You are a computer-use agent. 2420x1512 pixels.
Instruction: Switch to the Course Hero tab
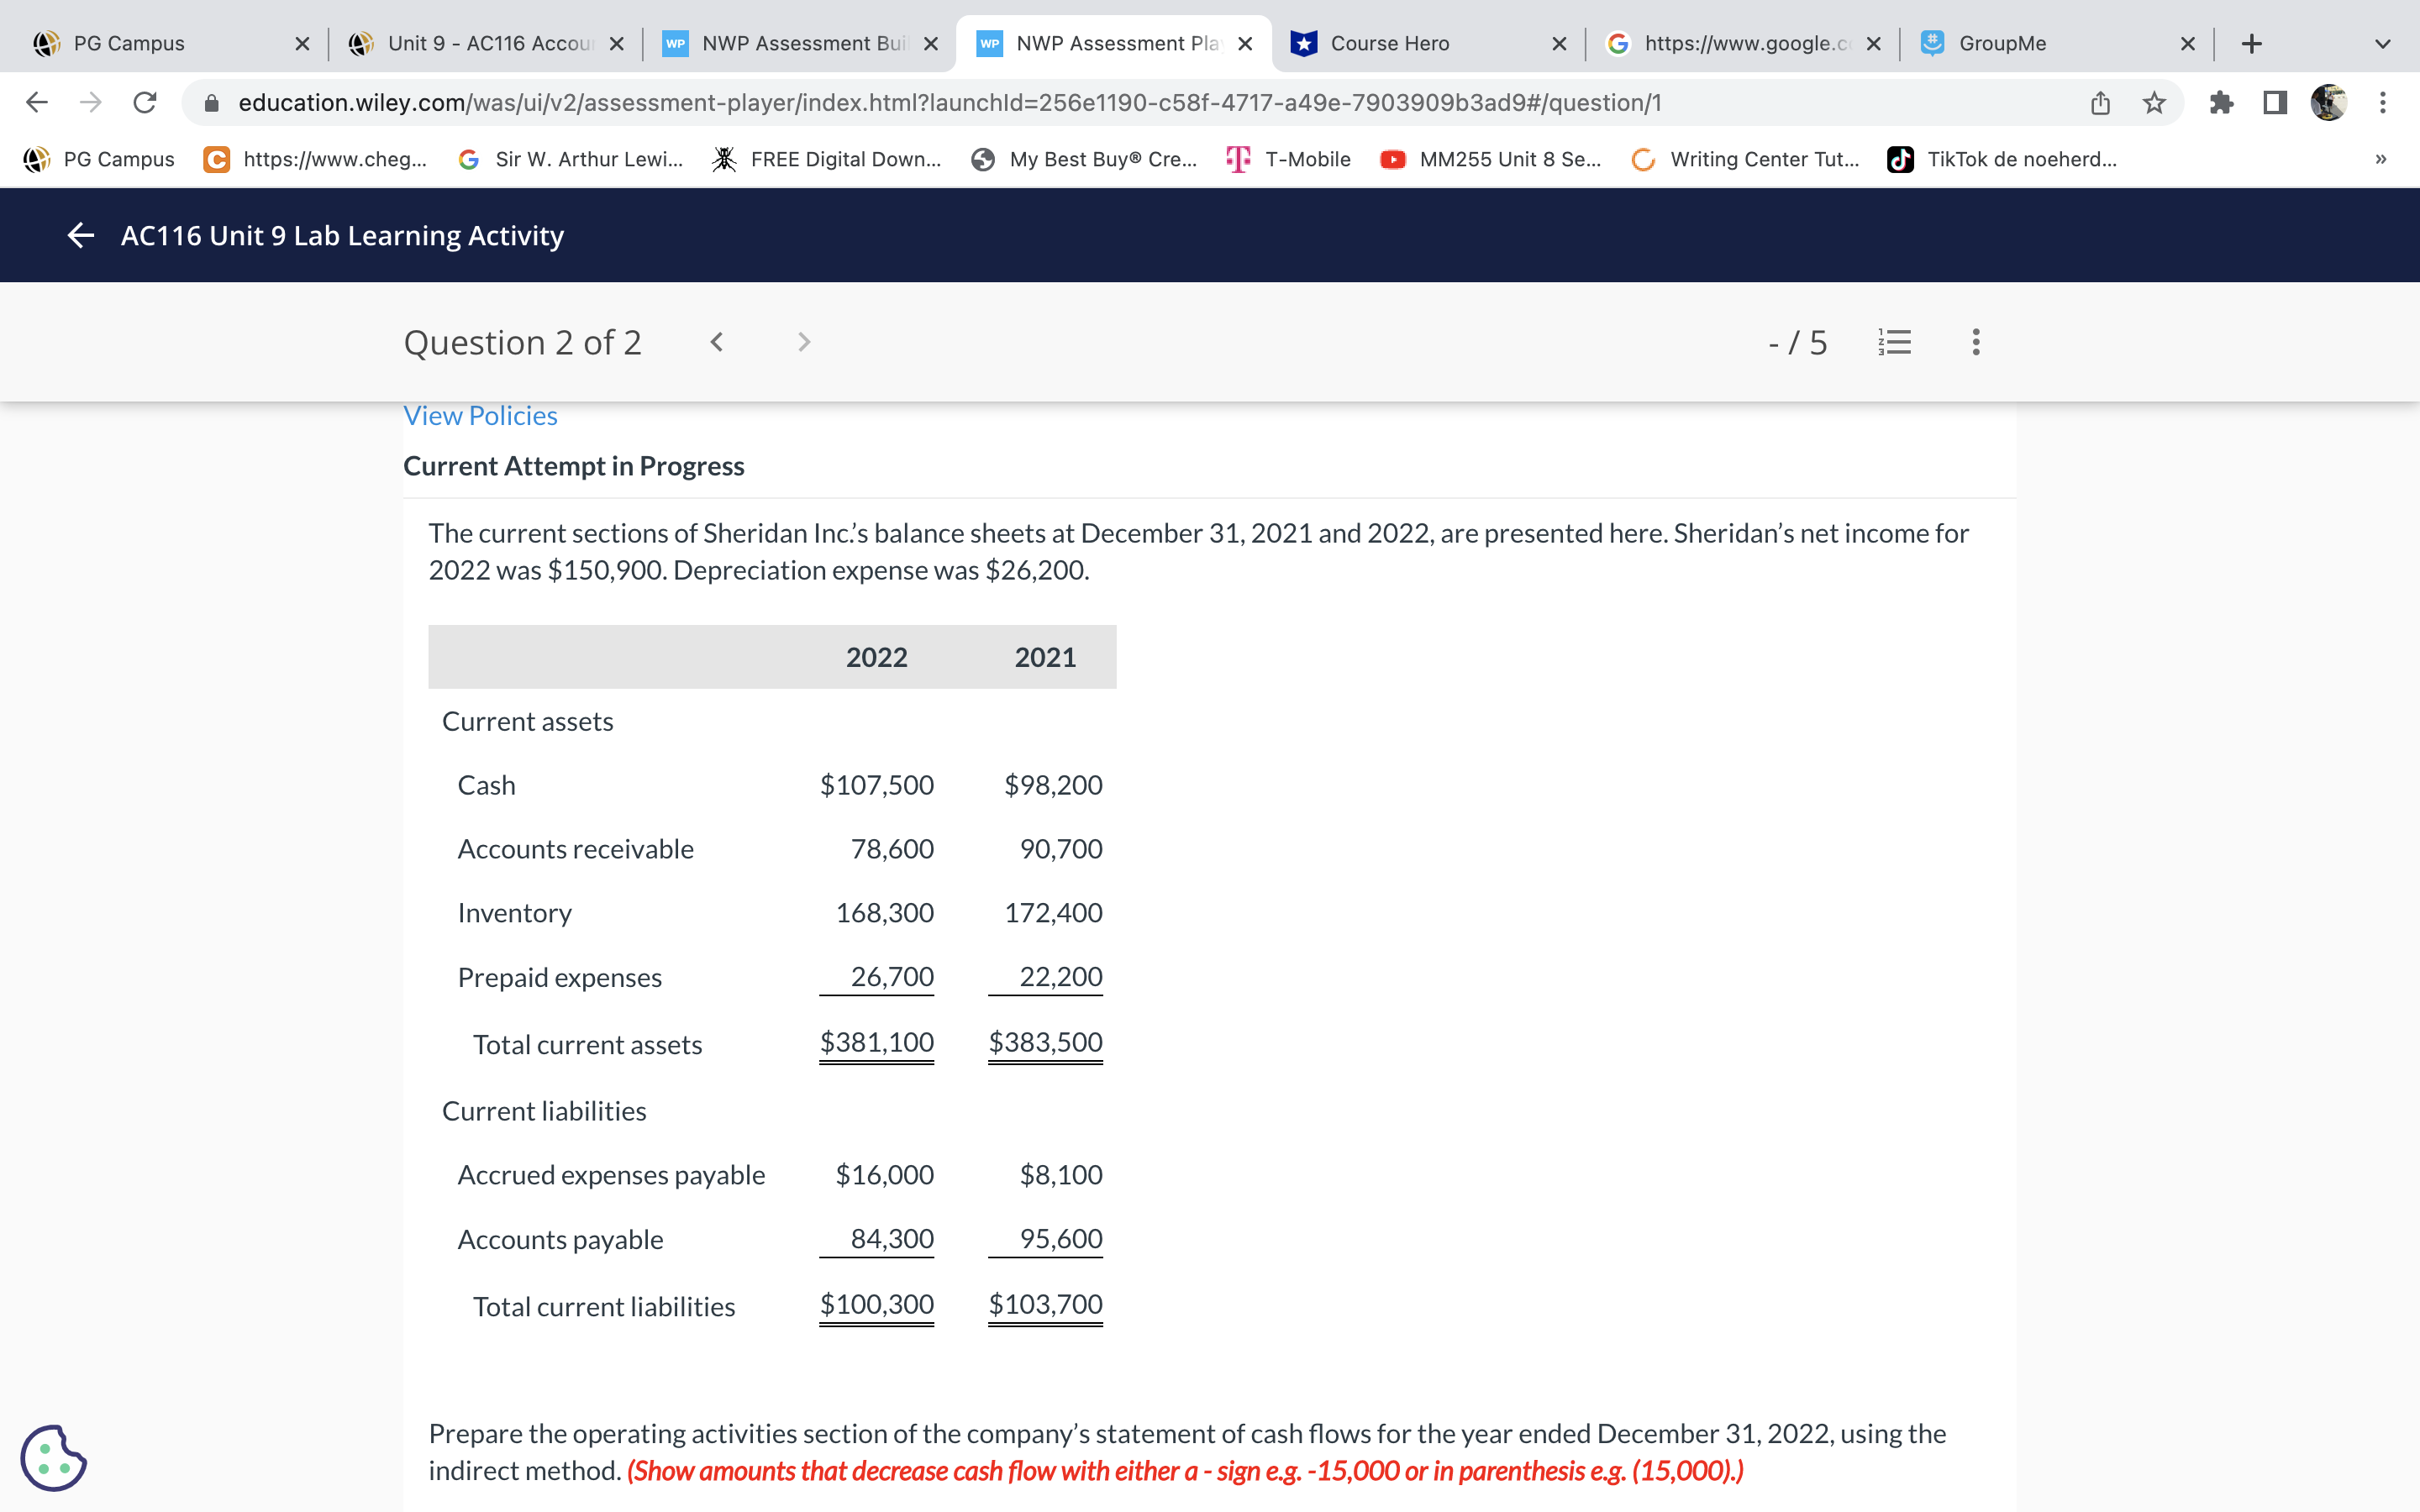pos(1390,44)
